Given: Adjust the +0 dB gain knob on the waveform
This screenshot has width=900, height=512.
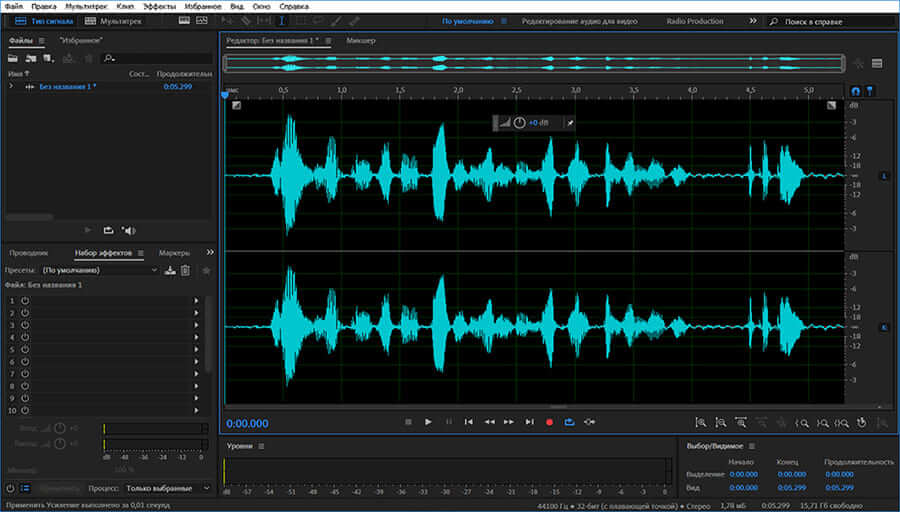Looking at the screenshot, I should [519, 122].
